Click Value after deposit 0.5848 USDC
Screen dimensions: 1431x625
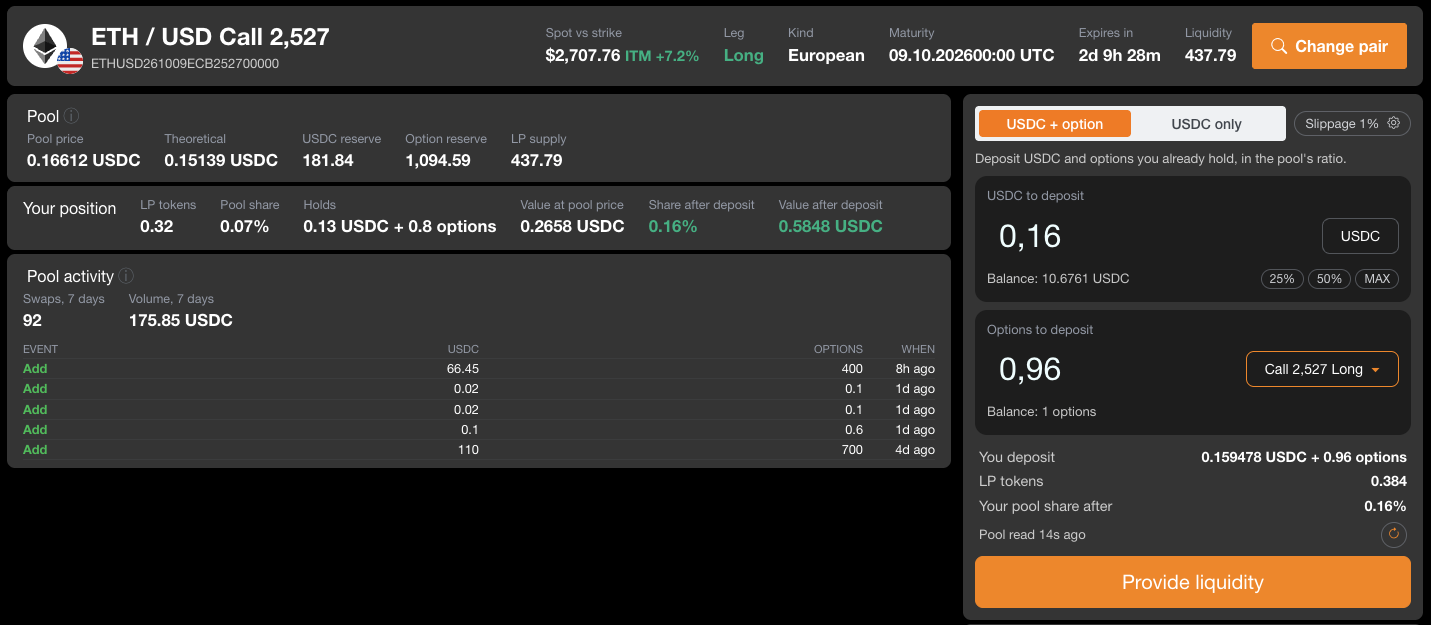pos(831,226)
